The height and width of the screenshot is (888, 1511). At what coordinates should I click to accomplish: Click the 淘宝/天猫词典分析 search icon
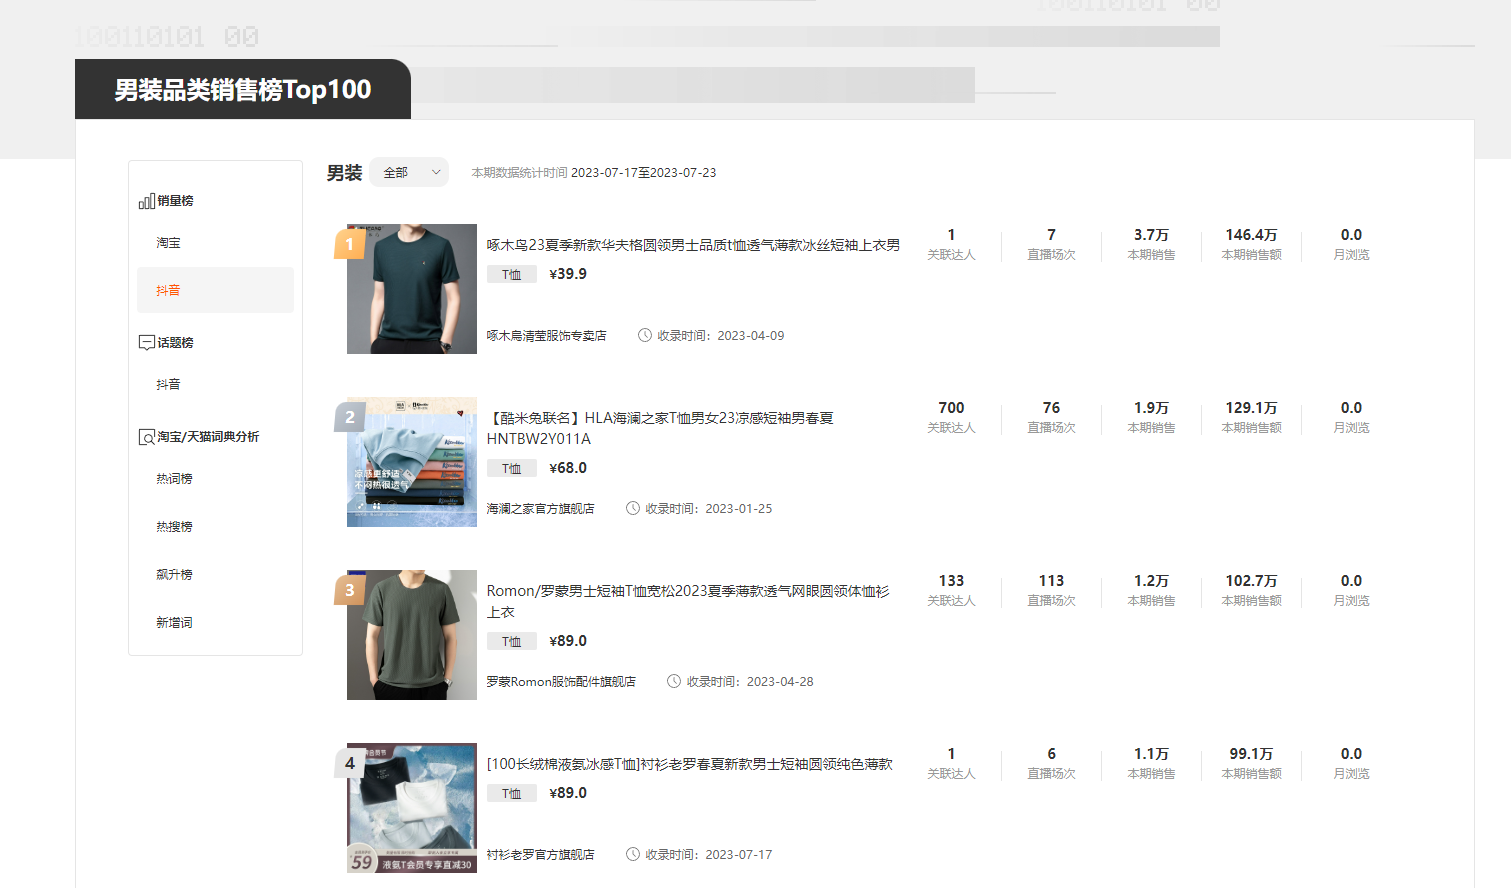pos(146,437)
